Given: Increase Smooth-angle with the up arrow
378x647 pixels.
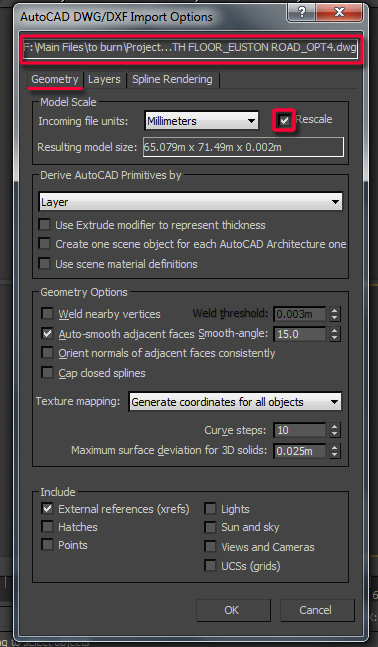Looking at the screenshot, I should [x=335, y=330].
